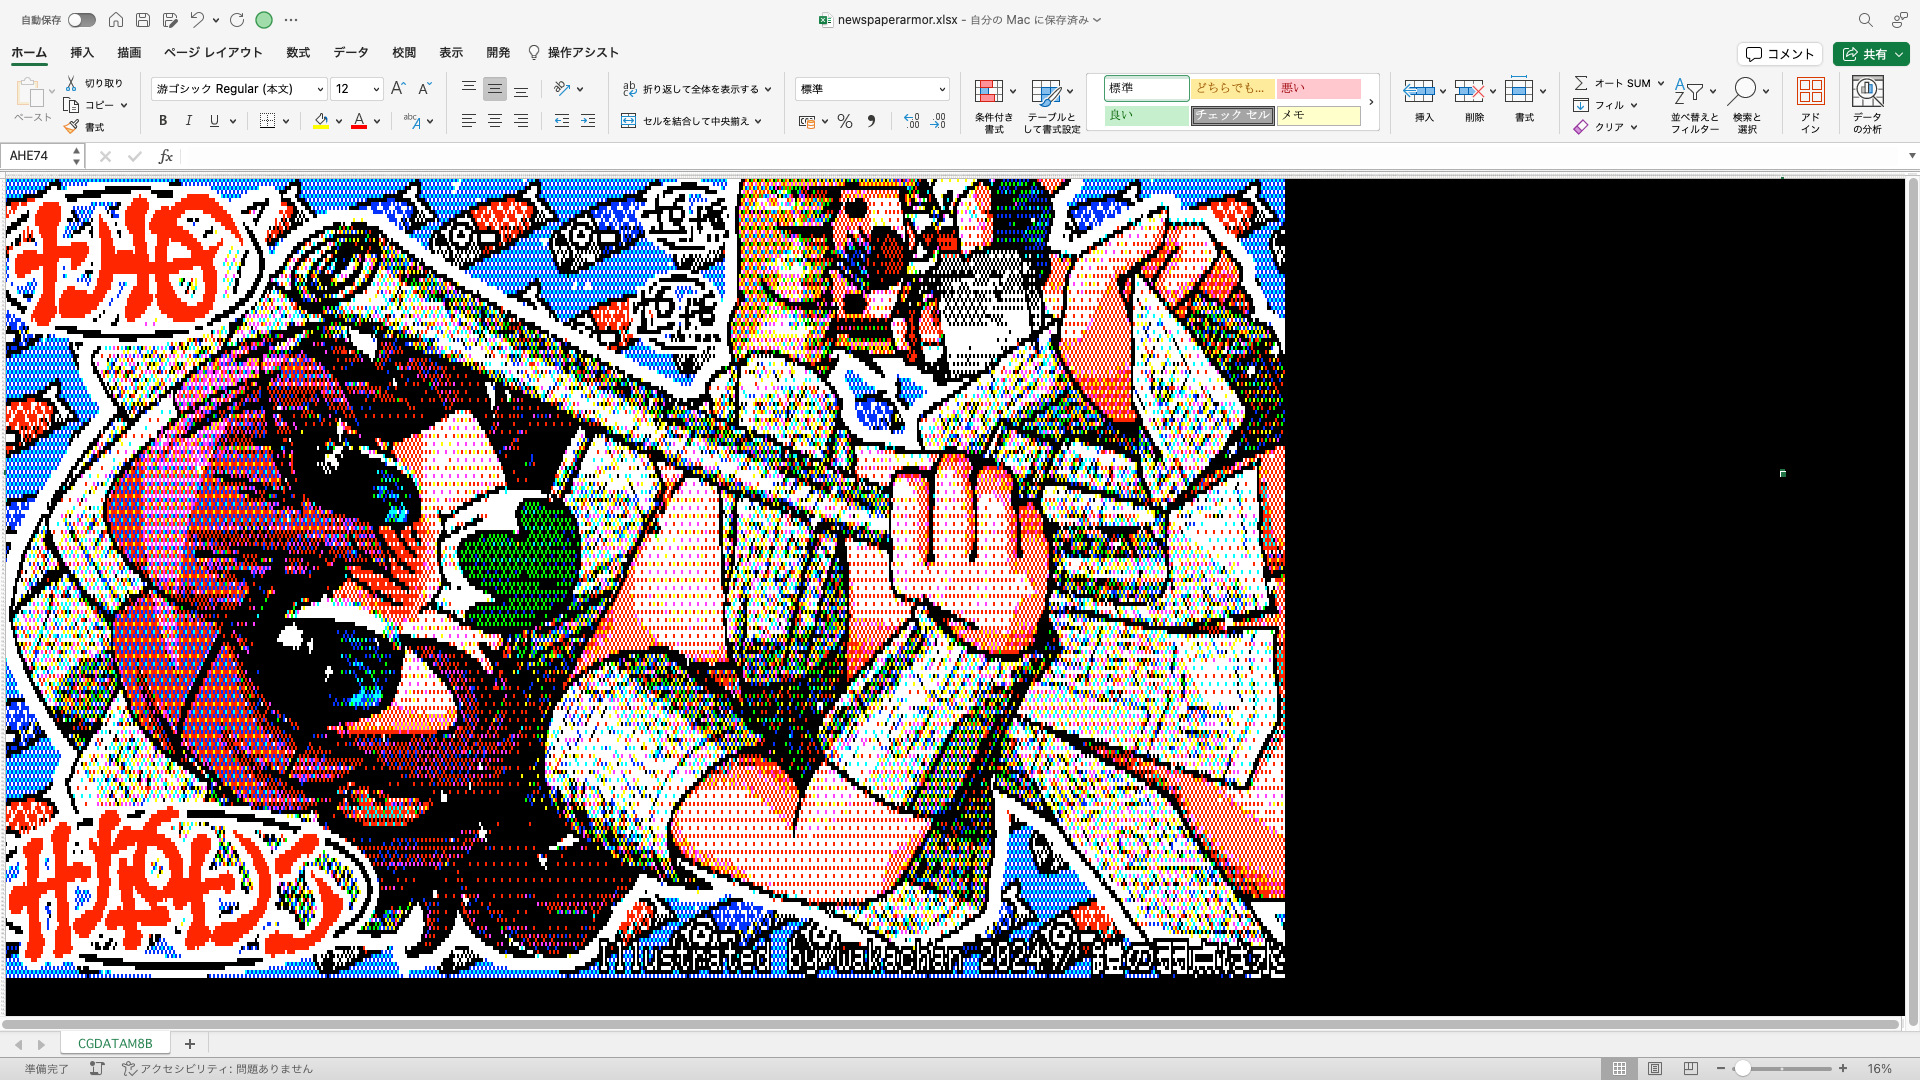This screenshot has width=1920, height=1080.
Task: Click the decrease decimal icon
Action: coord(938,121)
